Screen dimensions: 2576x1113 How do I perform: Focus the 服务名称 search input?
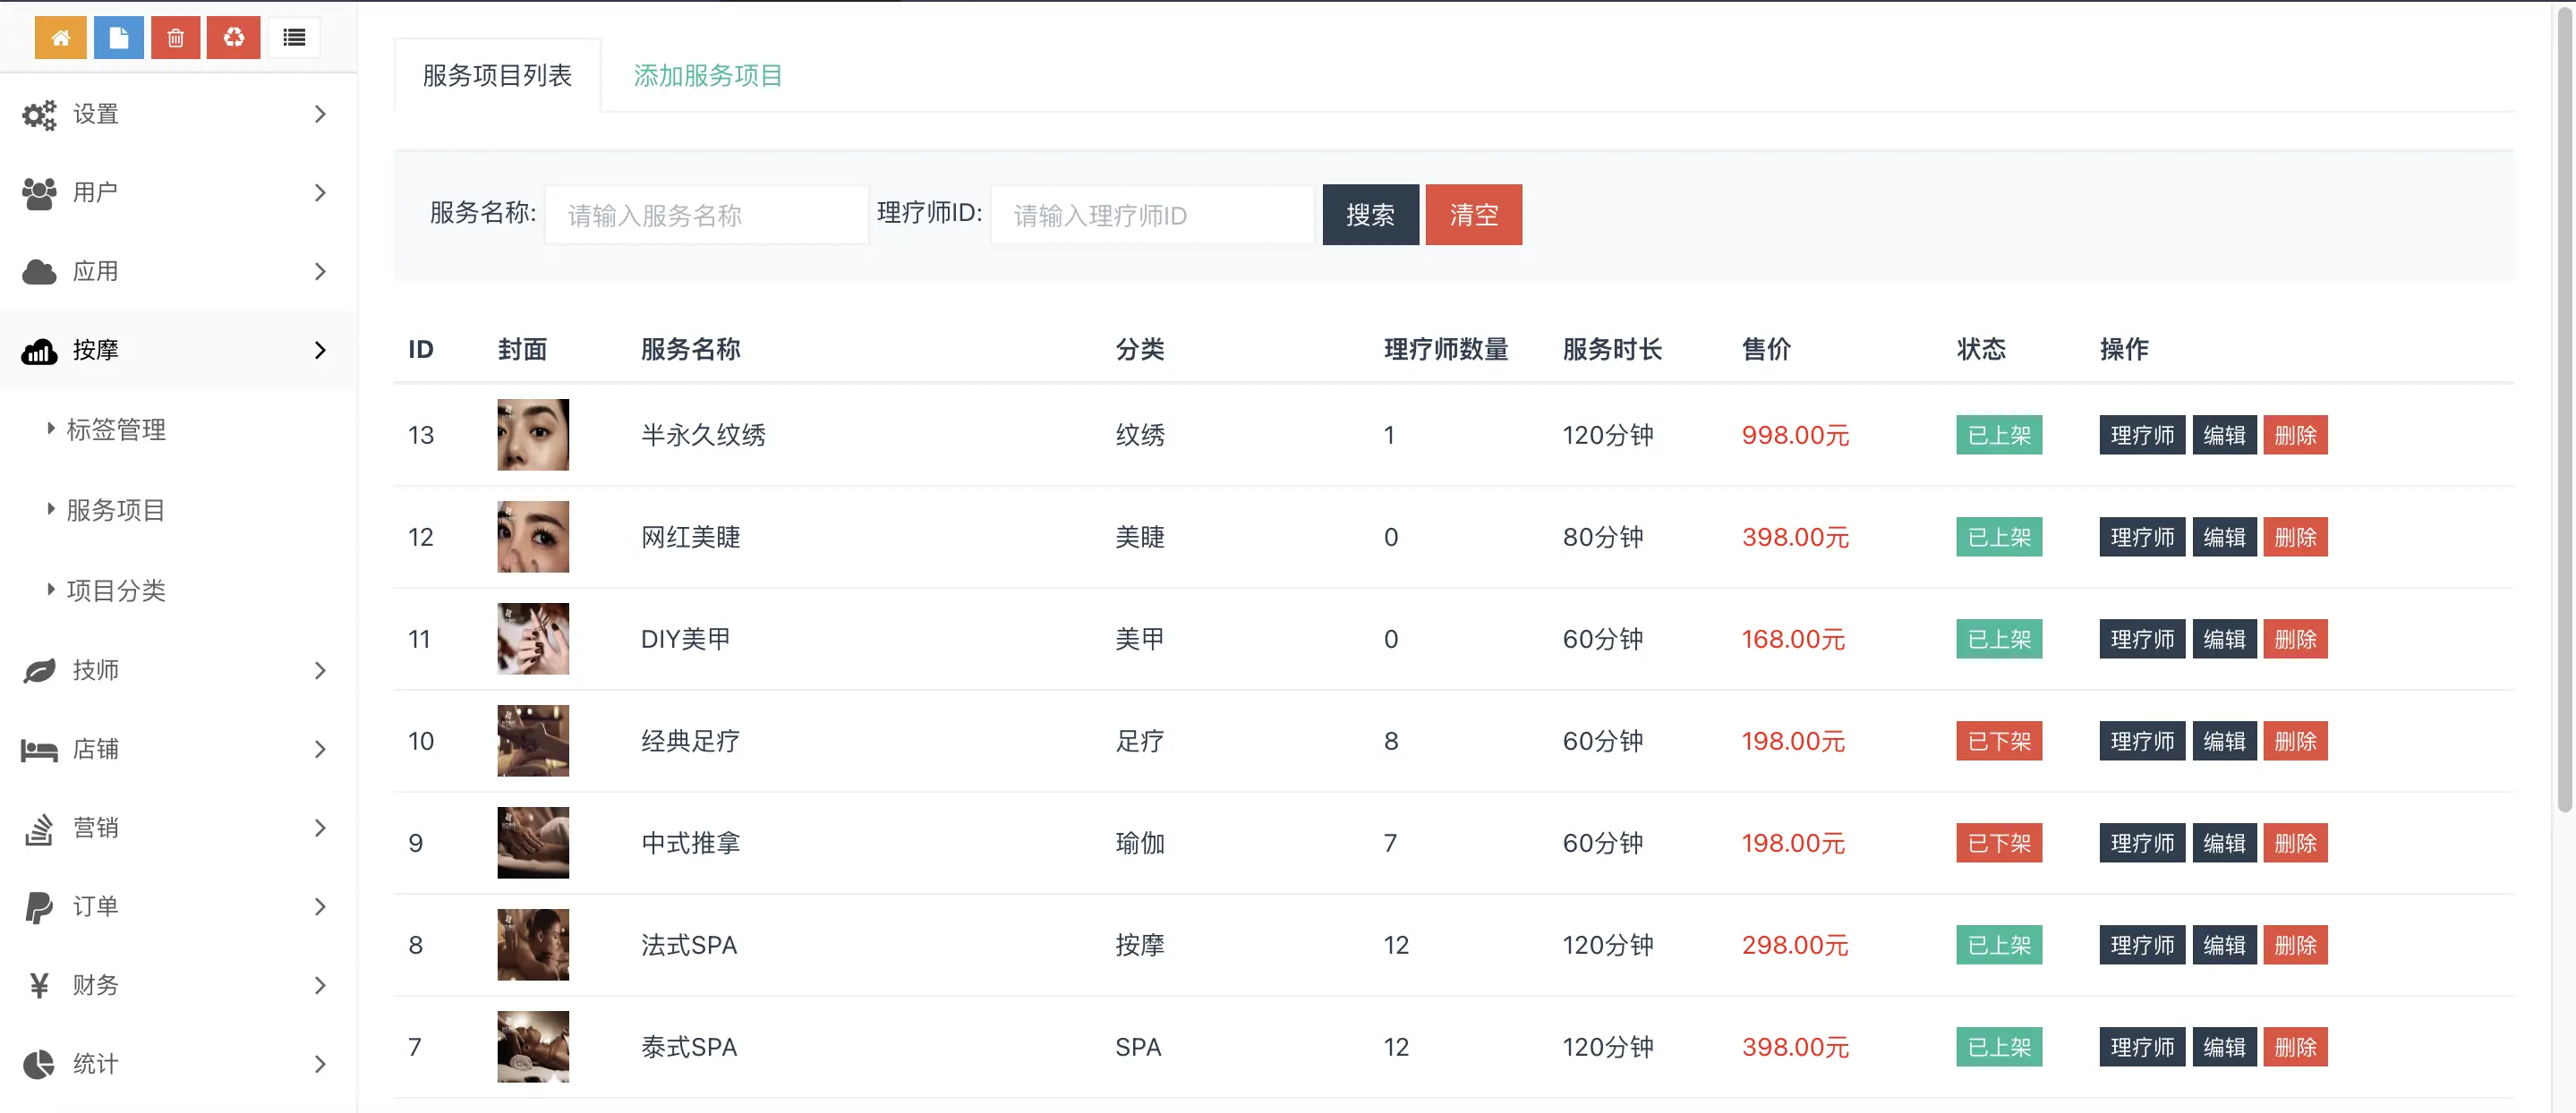pyautogui.click(x=706, y=214)
